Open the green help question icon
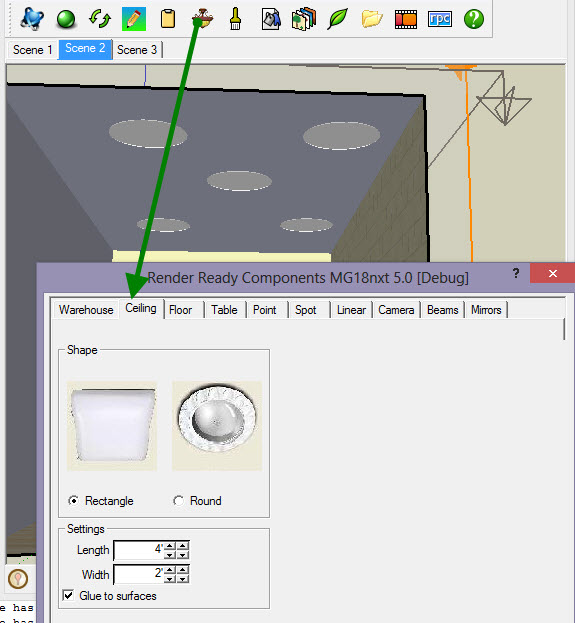 coord(474,19)
